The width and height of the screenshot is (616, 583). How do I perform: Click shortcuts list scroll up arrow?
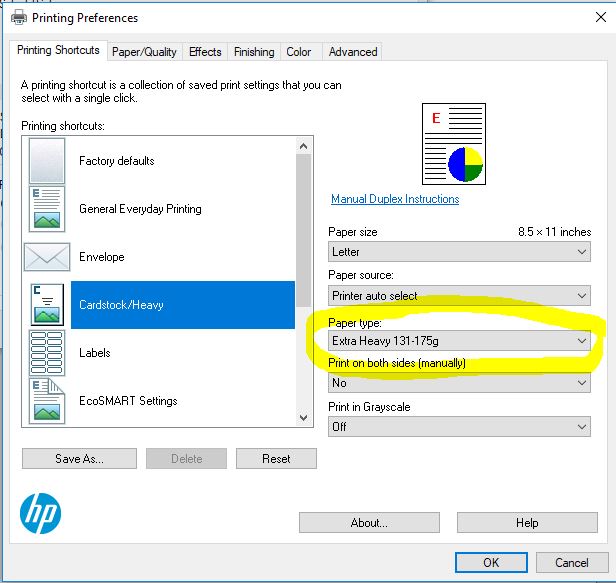[x=303, y=146]
